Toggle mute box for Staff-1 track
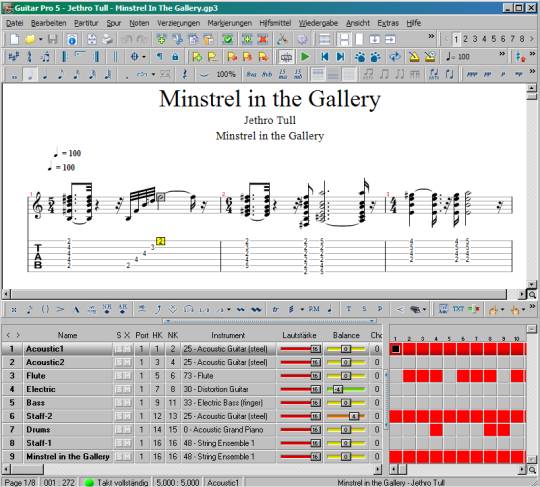Image resolution: width=540 pixels, height=487 pixels. (x=127, y=443)
